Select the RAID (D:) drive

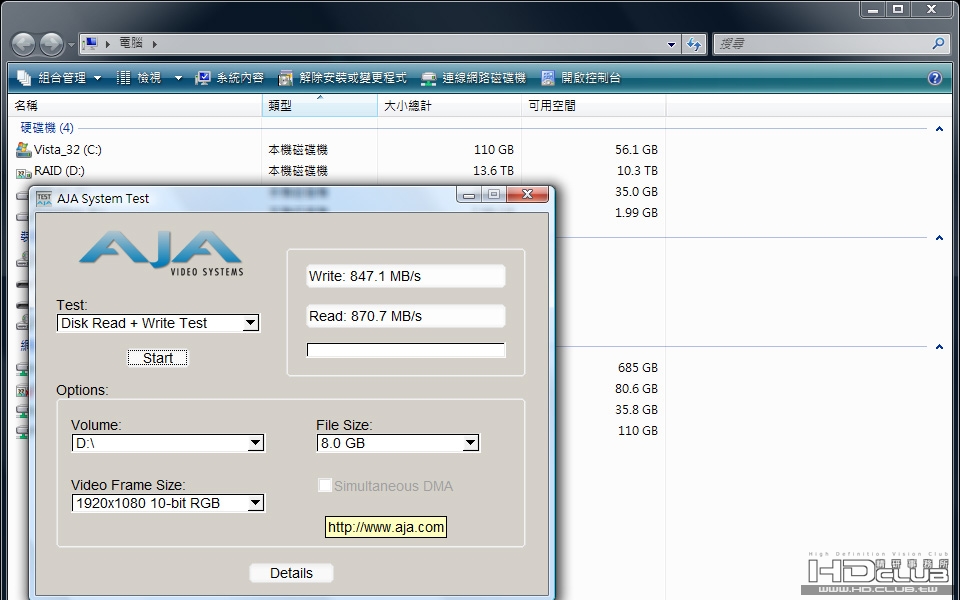click(59, 171)
